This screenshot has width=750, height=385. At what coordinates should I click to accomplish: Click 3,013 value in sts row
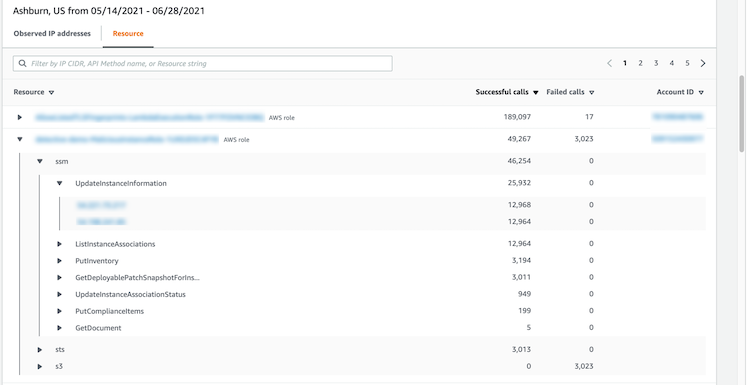click(521, 349)
